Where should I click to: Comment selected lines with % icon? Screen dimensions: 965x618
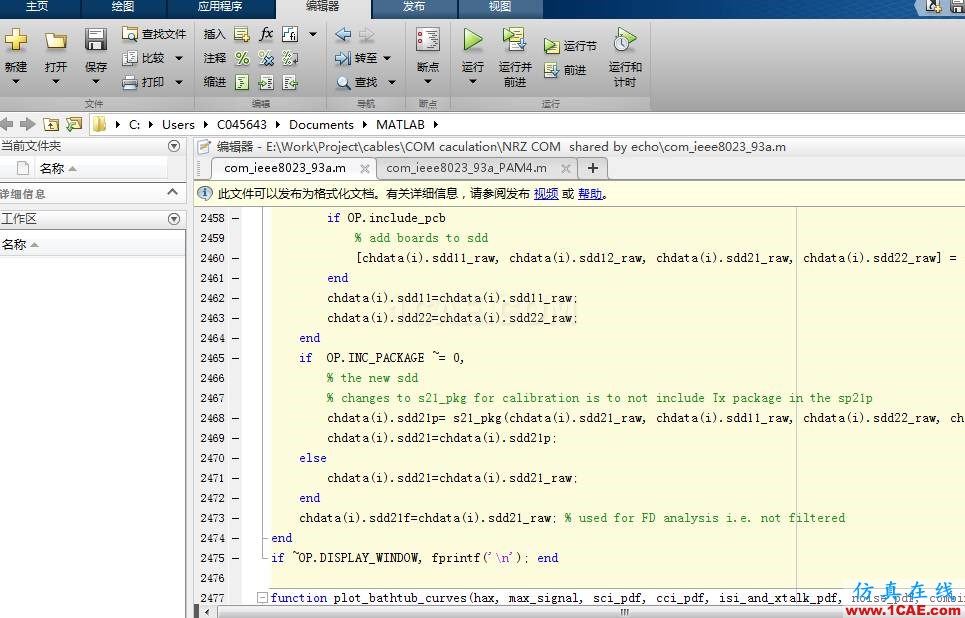[x=242, y=58]
